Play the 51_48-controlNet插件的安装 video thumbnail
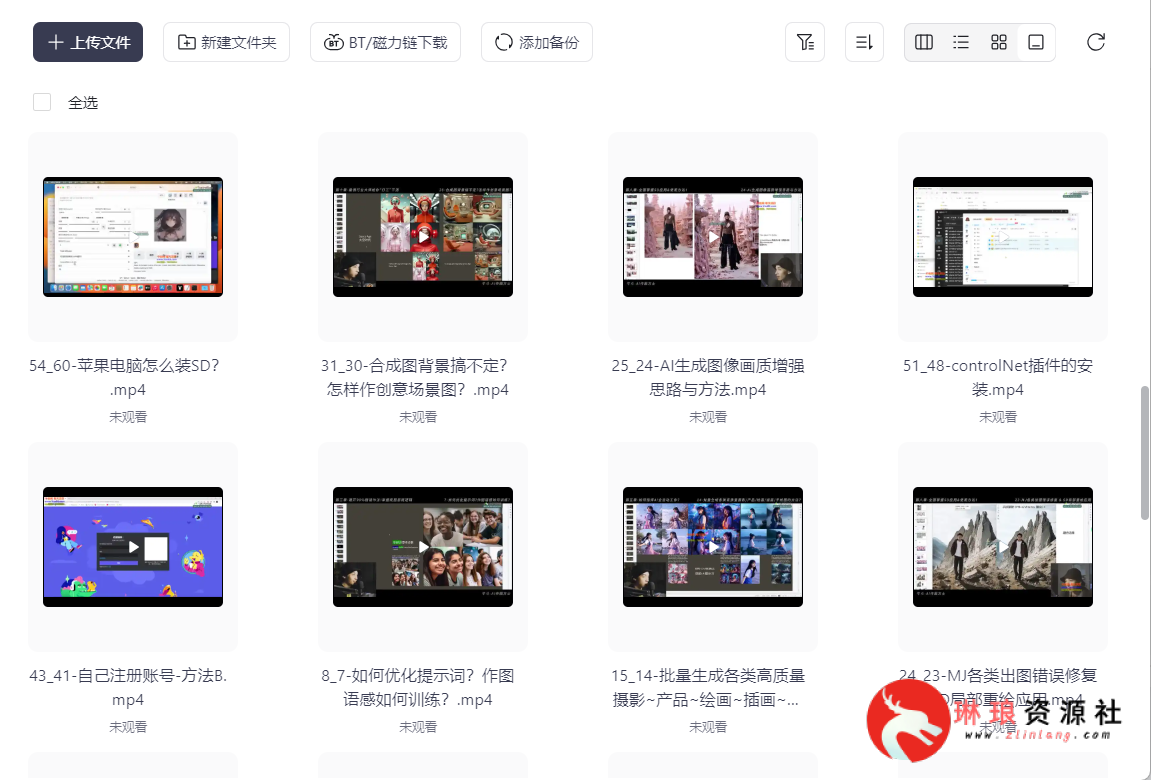Screen dimensions: 1151x780 [1003, 237]
